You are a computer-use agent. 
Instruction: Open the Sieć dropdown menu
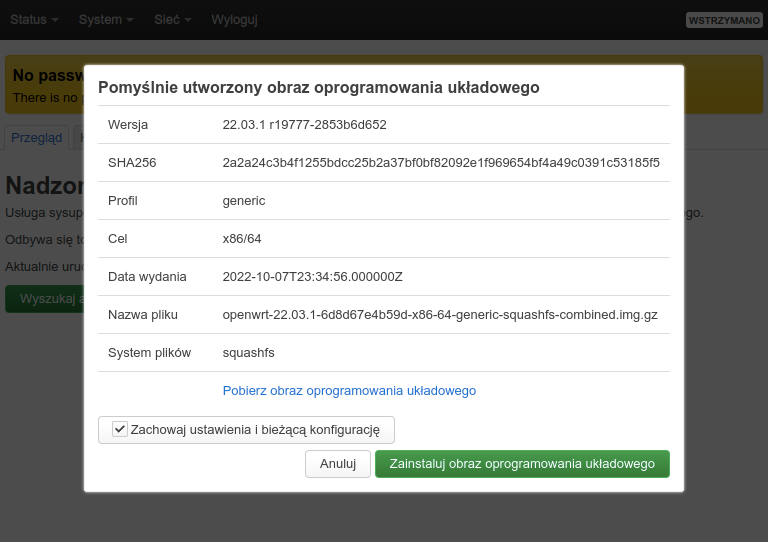pyautogui.click(x=172, y=20)
